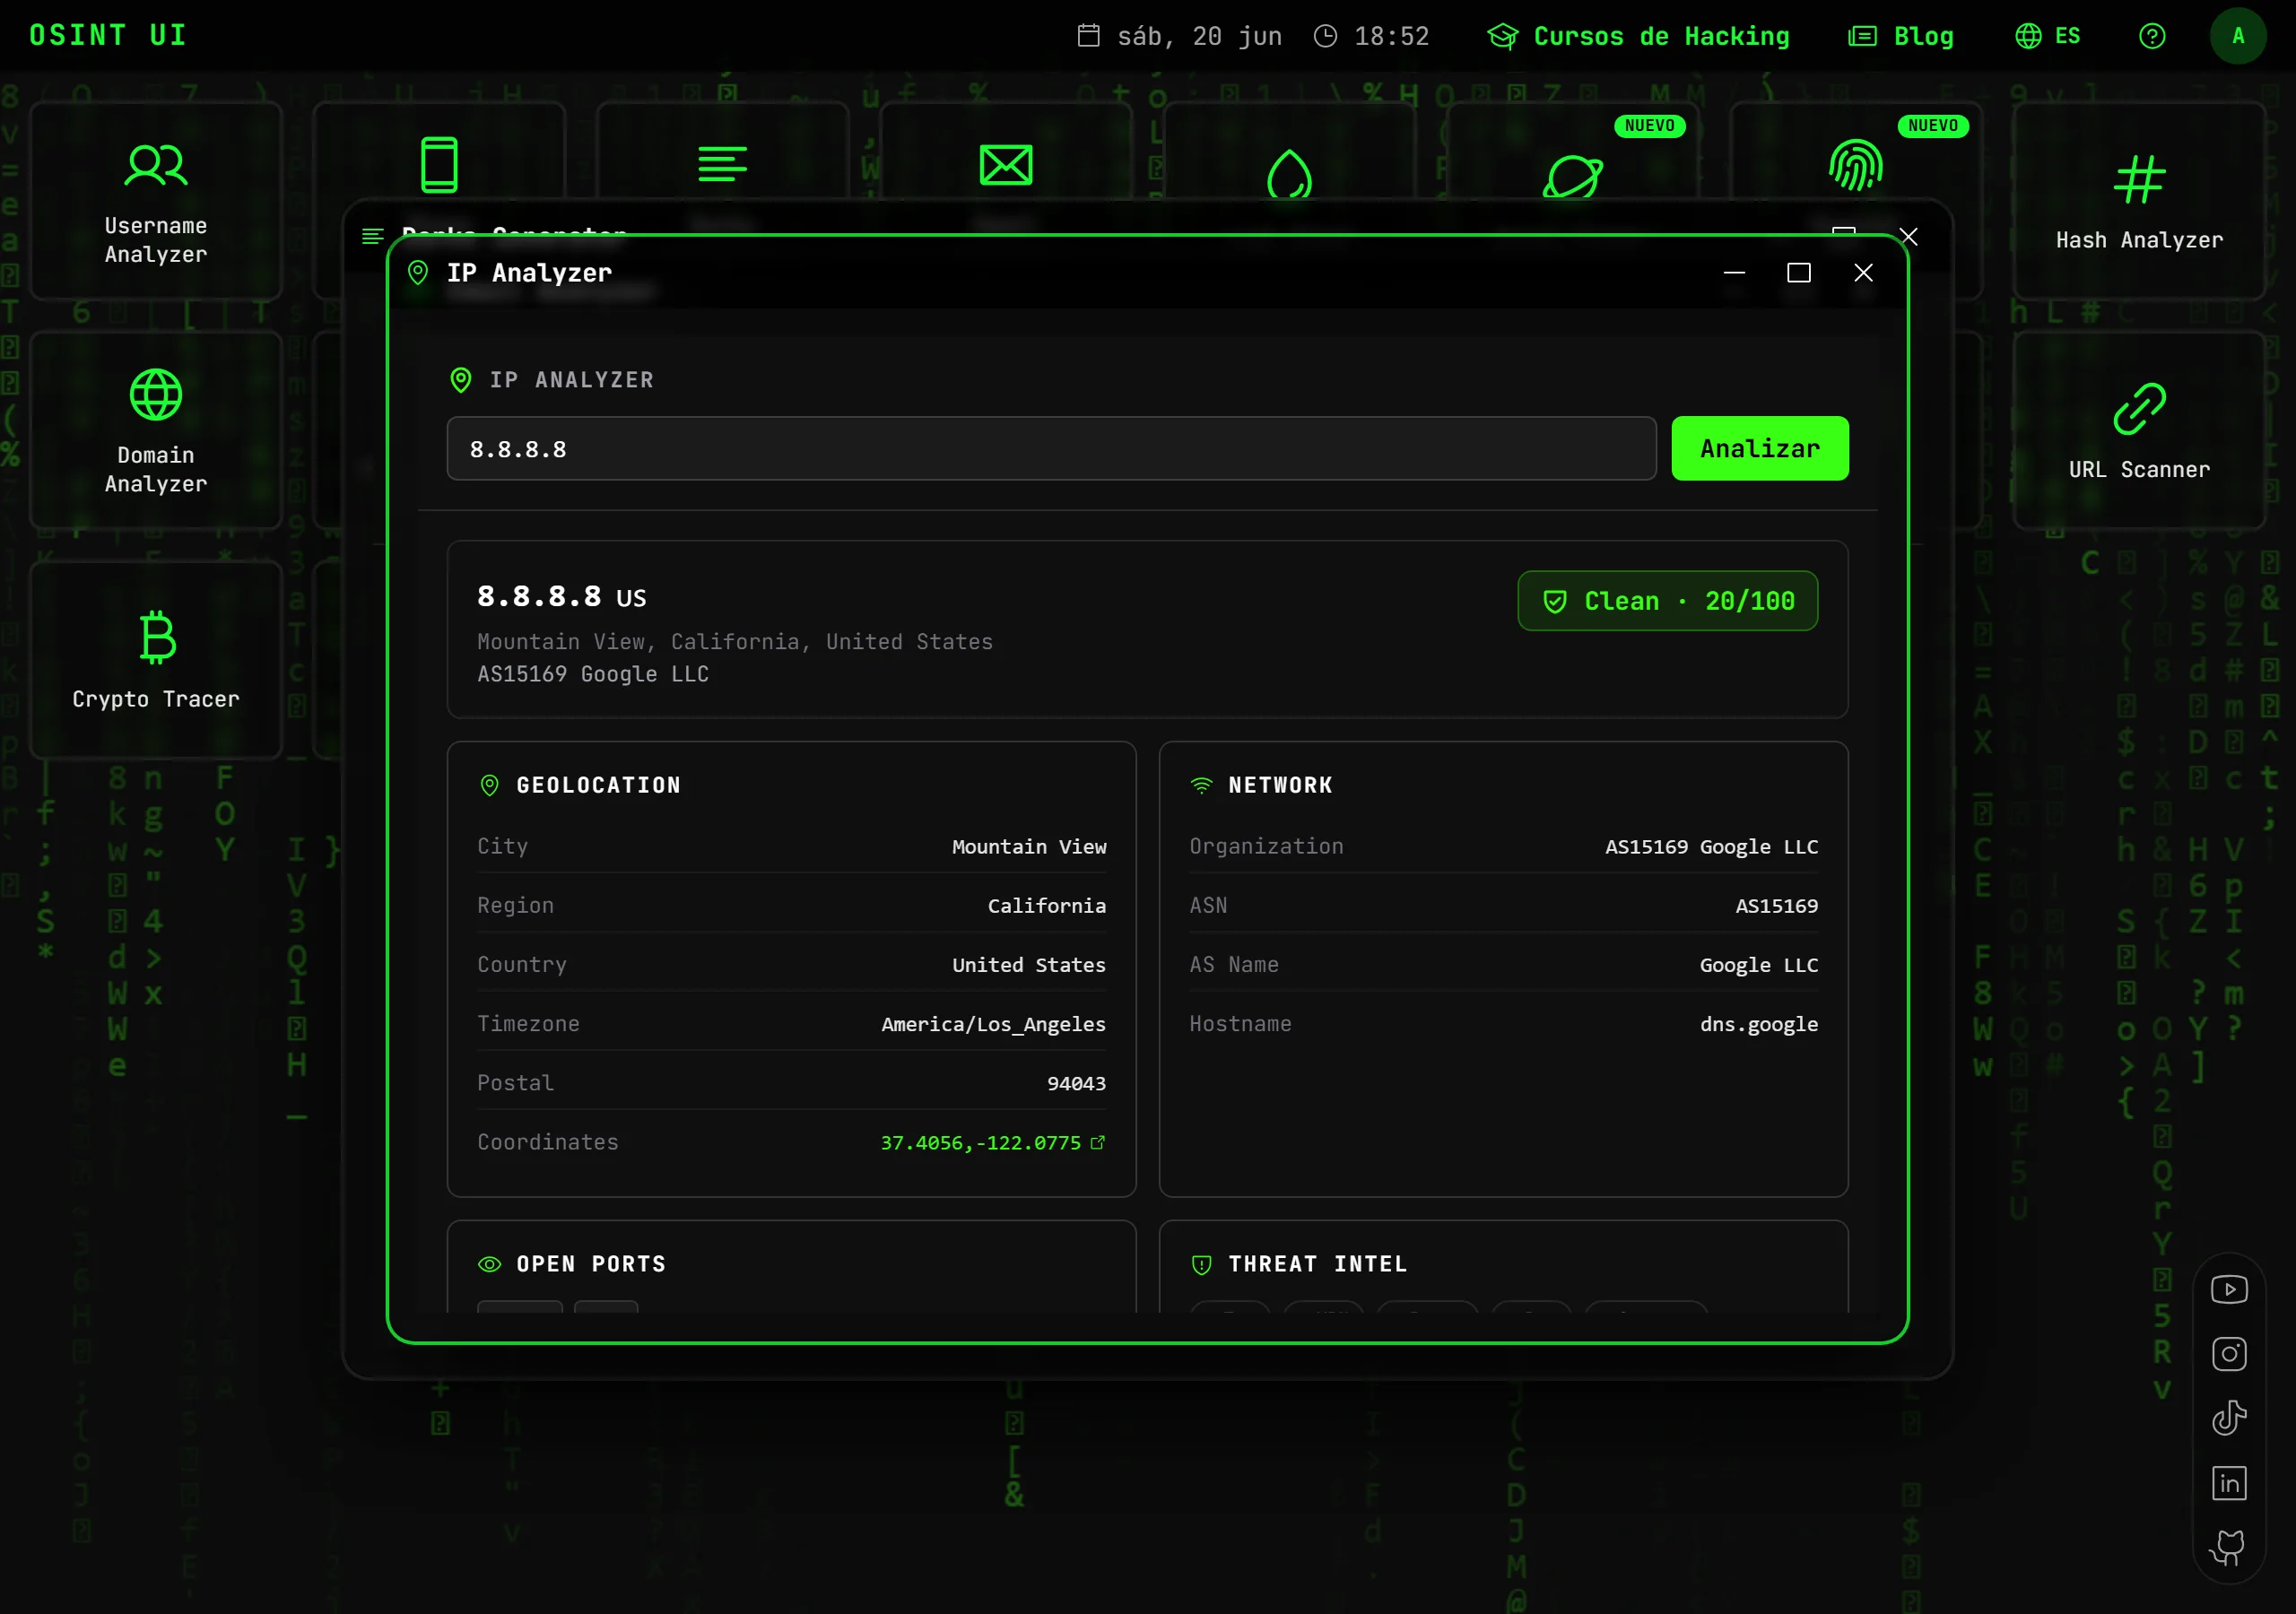
Task: Click the 8.8.8.8 US result heading
Action: pyautogui.click(x=562, y=597)
